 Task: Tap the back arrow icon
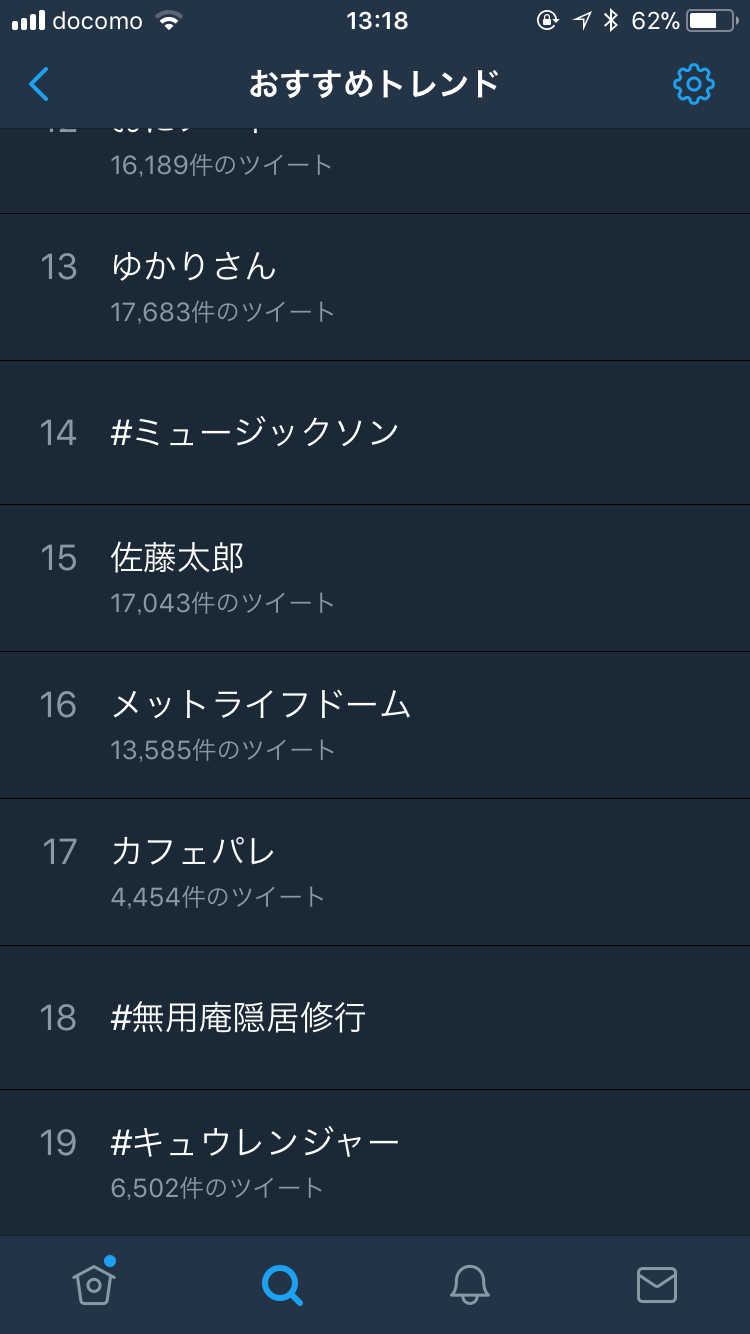(39, 85)
